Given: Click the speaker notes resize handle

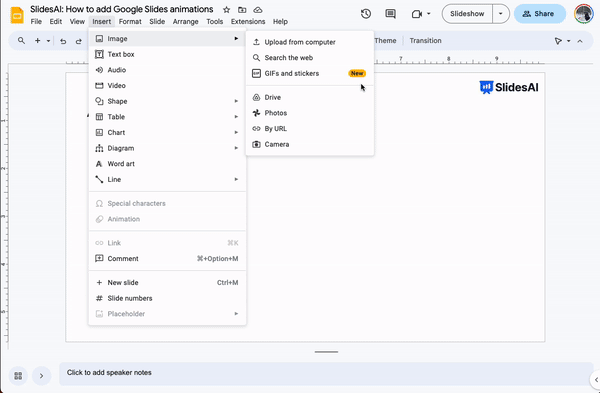Looking at the screenshot, I should pos(326,352).
